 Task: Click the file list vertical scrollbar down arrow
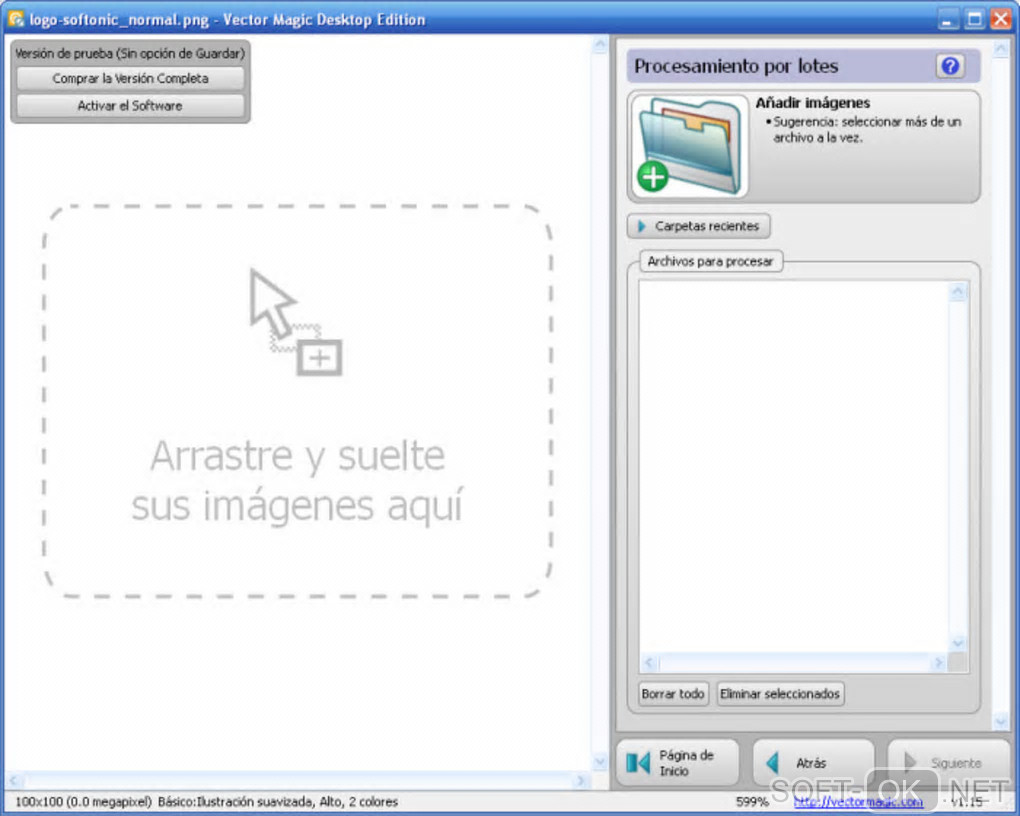tap(958, 643)
